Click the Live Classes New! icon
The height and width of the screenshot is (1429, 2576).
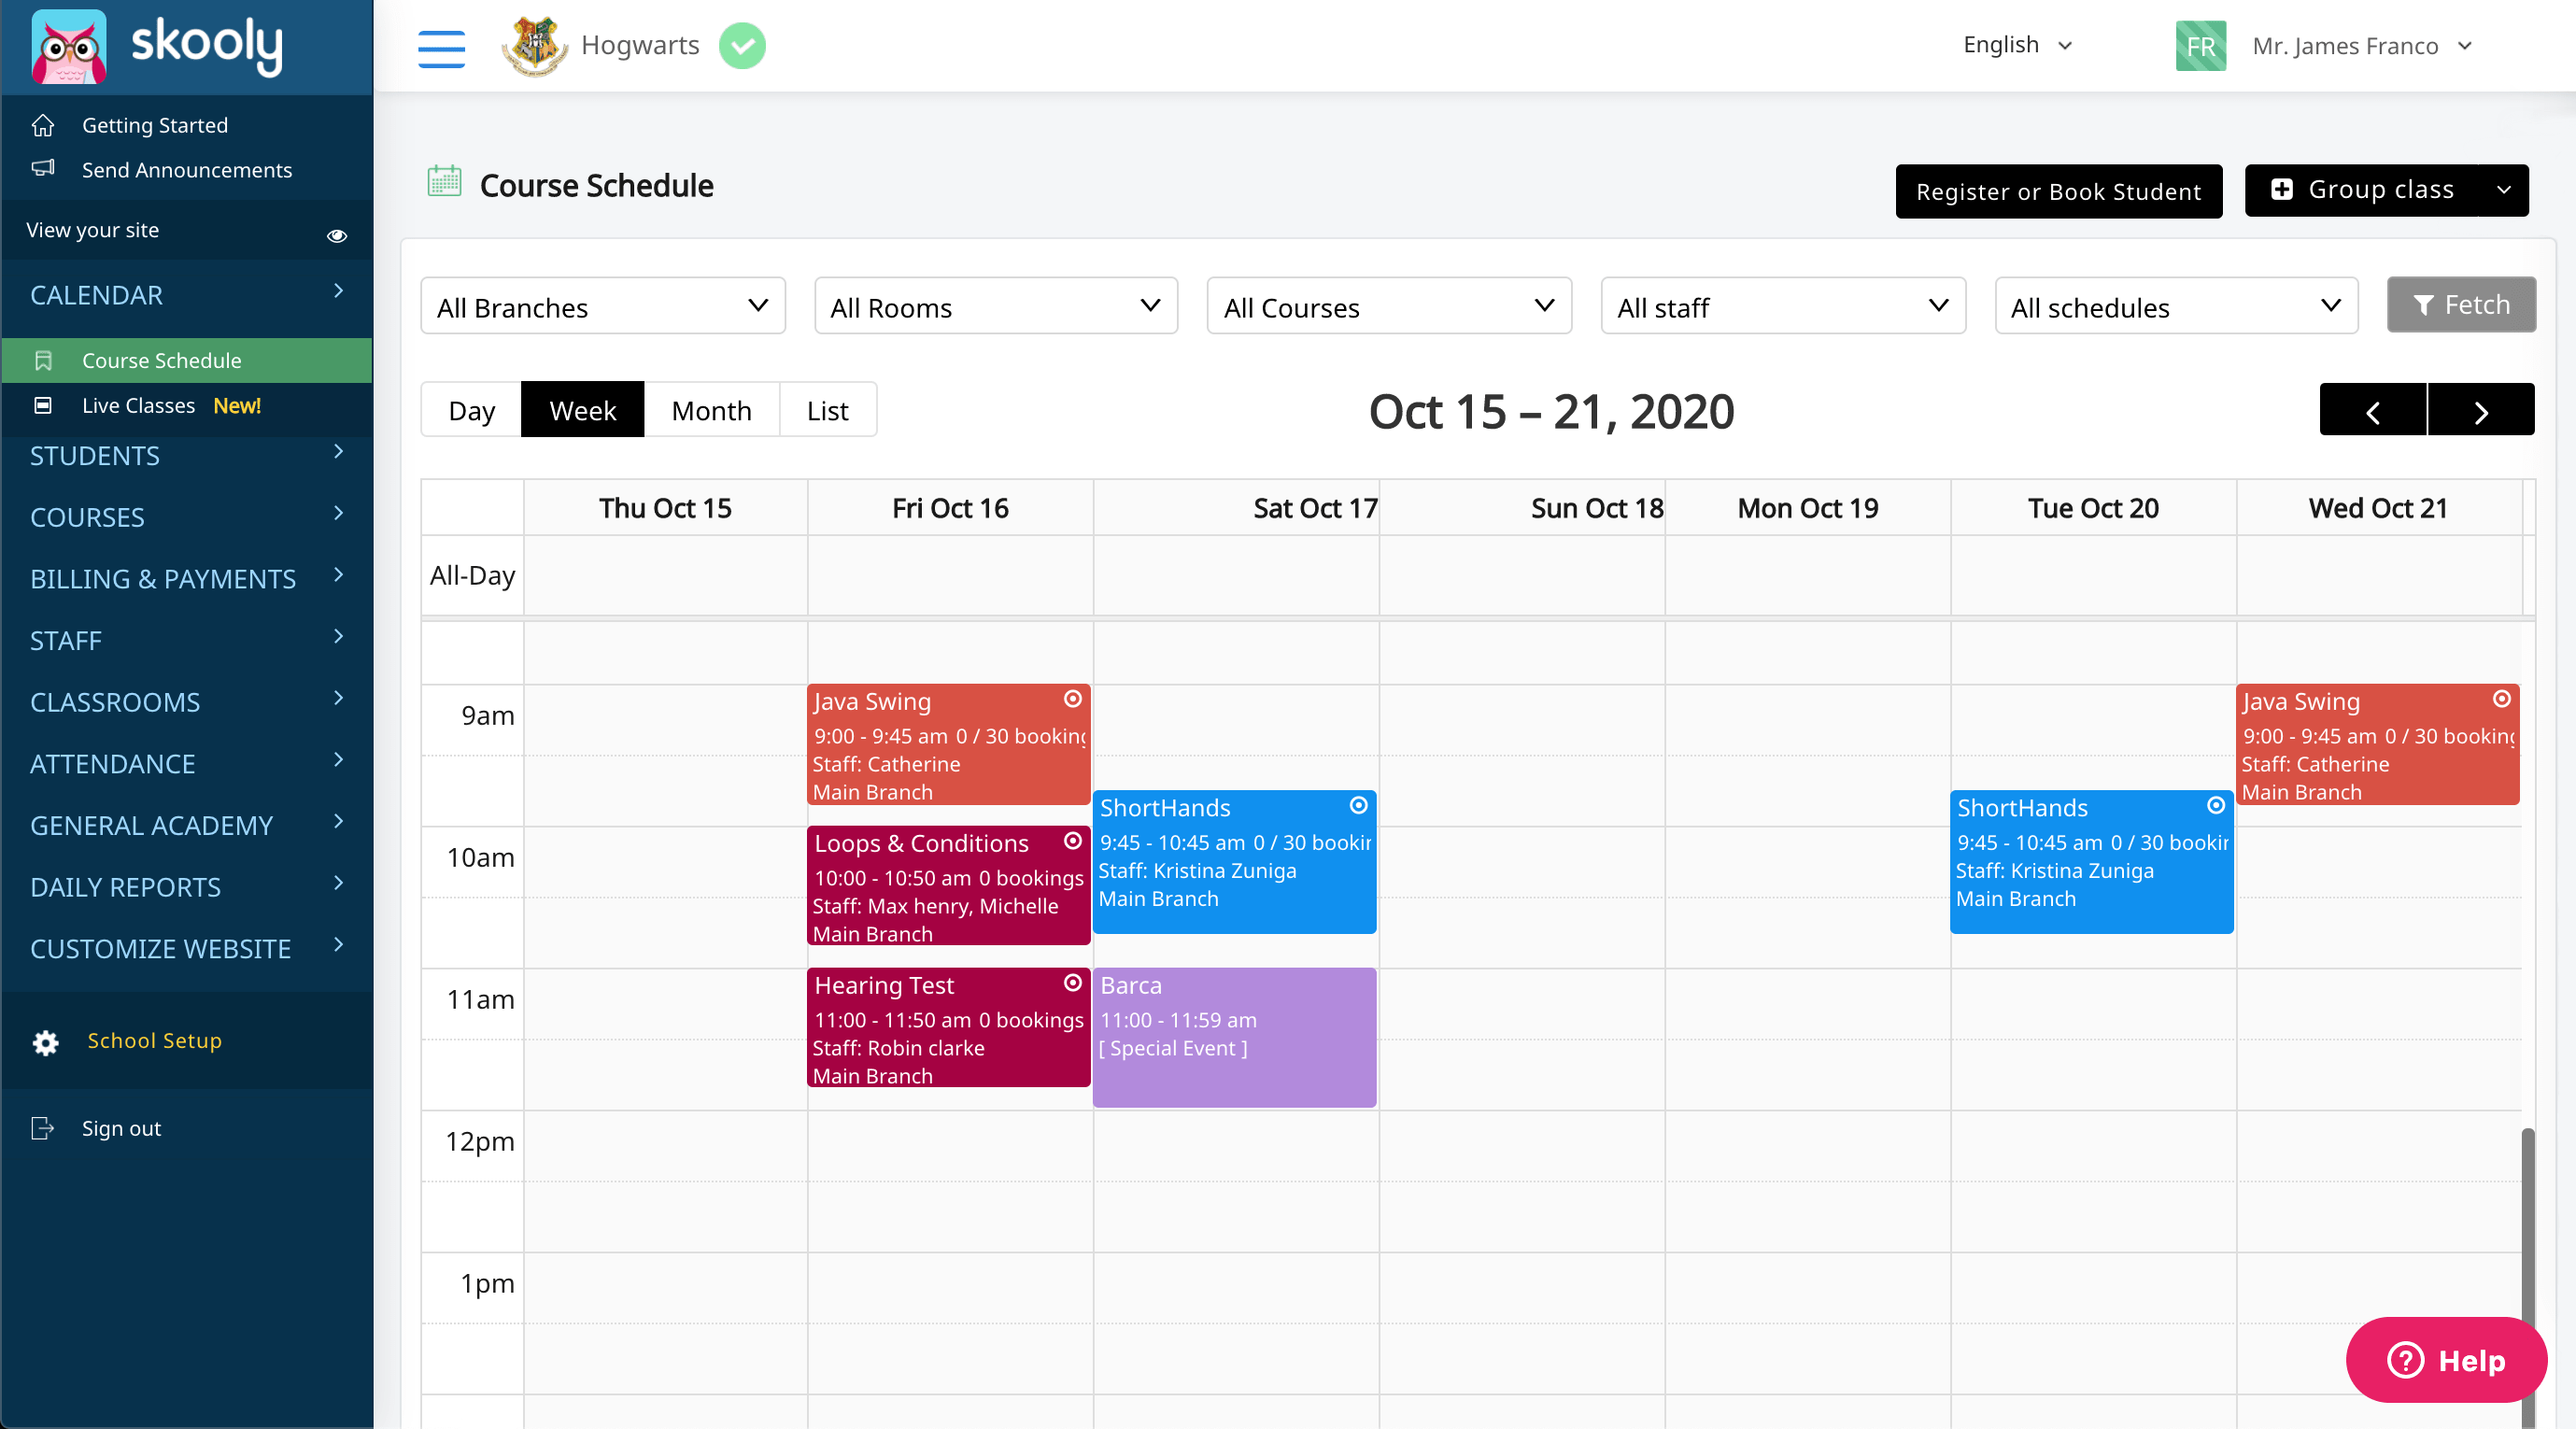pyautogui.click(x=48, y=404)
